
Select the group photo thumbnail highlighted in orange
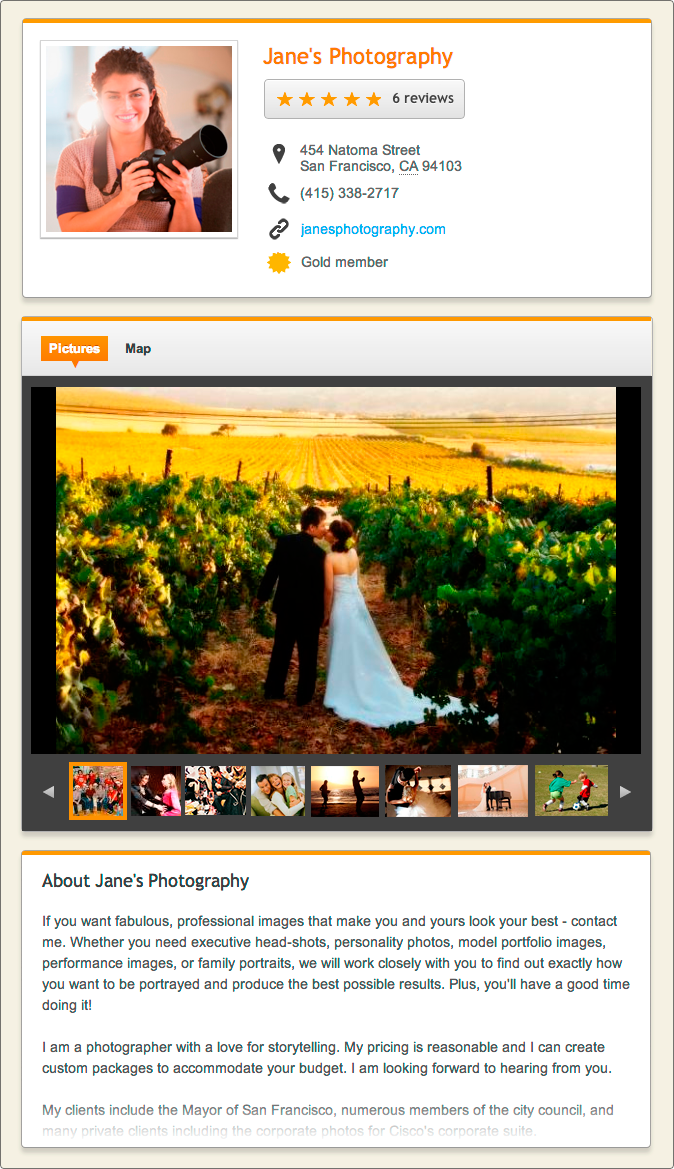(x=98, y=791)
